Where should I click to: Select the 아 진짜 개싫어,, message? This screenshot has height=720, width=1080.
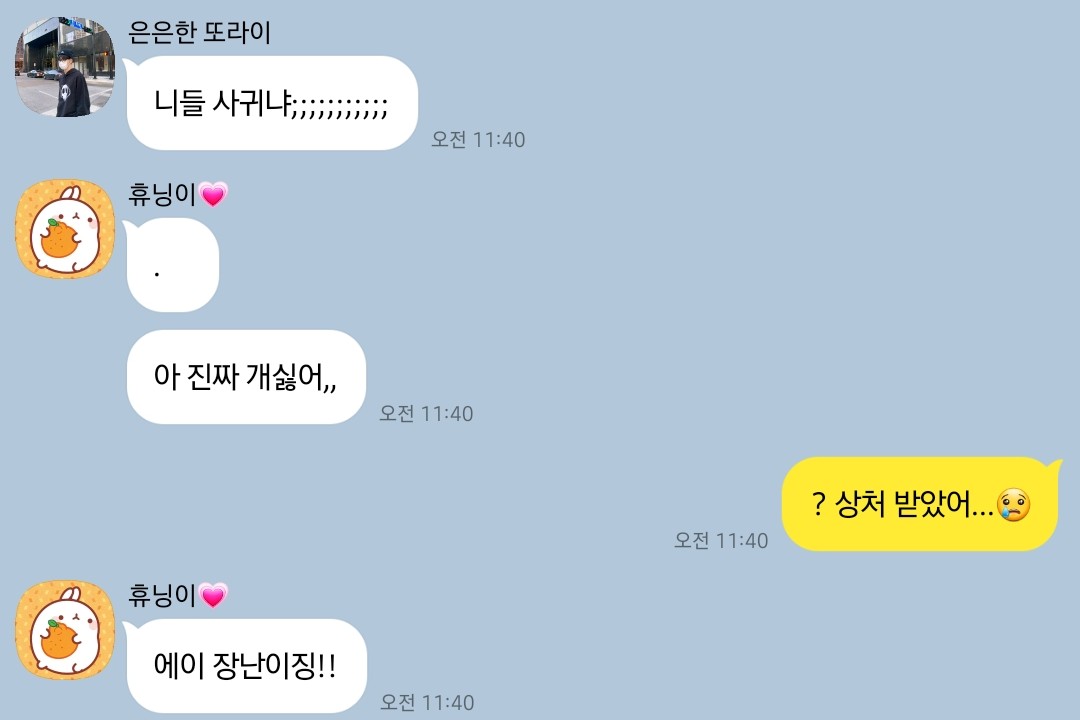point(246,377)
